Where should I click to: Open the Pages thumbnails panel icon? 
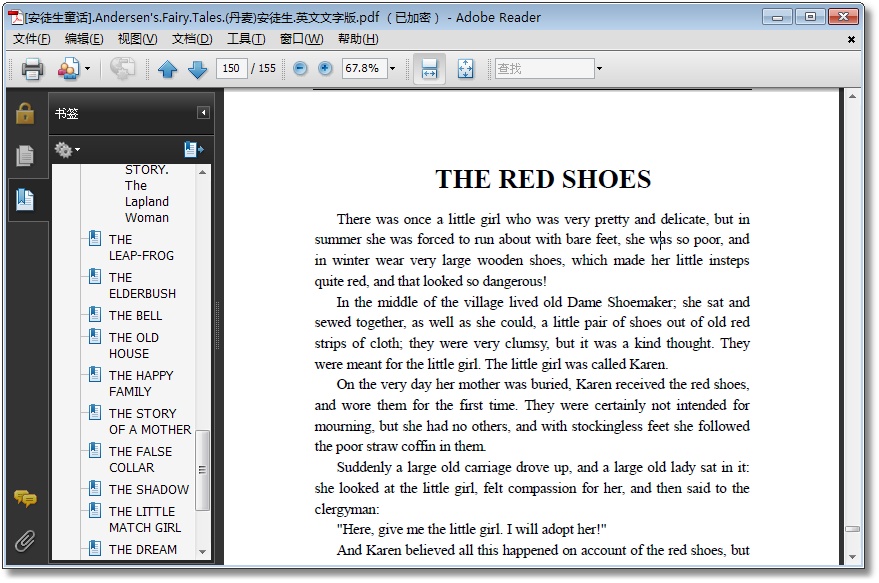click(x=25, y=155)
